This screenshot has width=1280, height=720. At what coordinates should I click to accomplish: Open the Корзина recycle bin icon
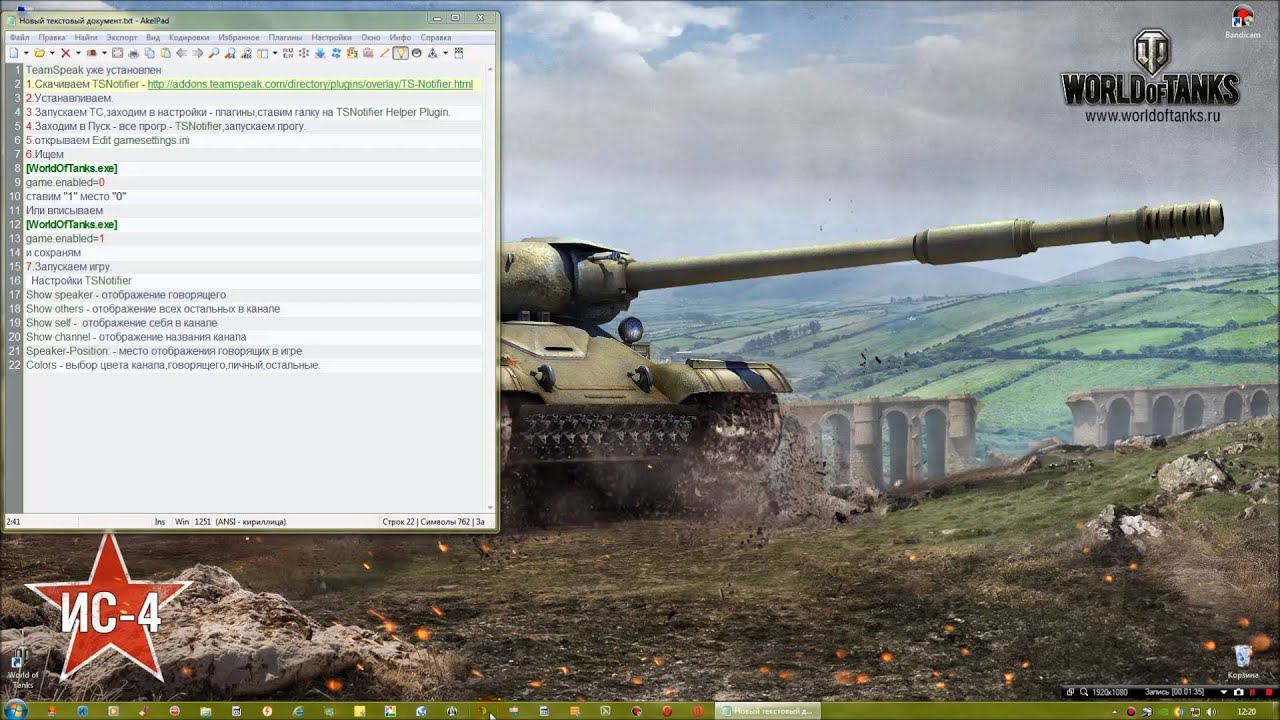(x=1243, y=661)
